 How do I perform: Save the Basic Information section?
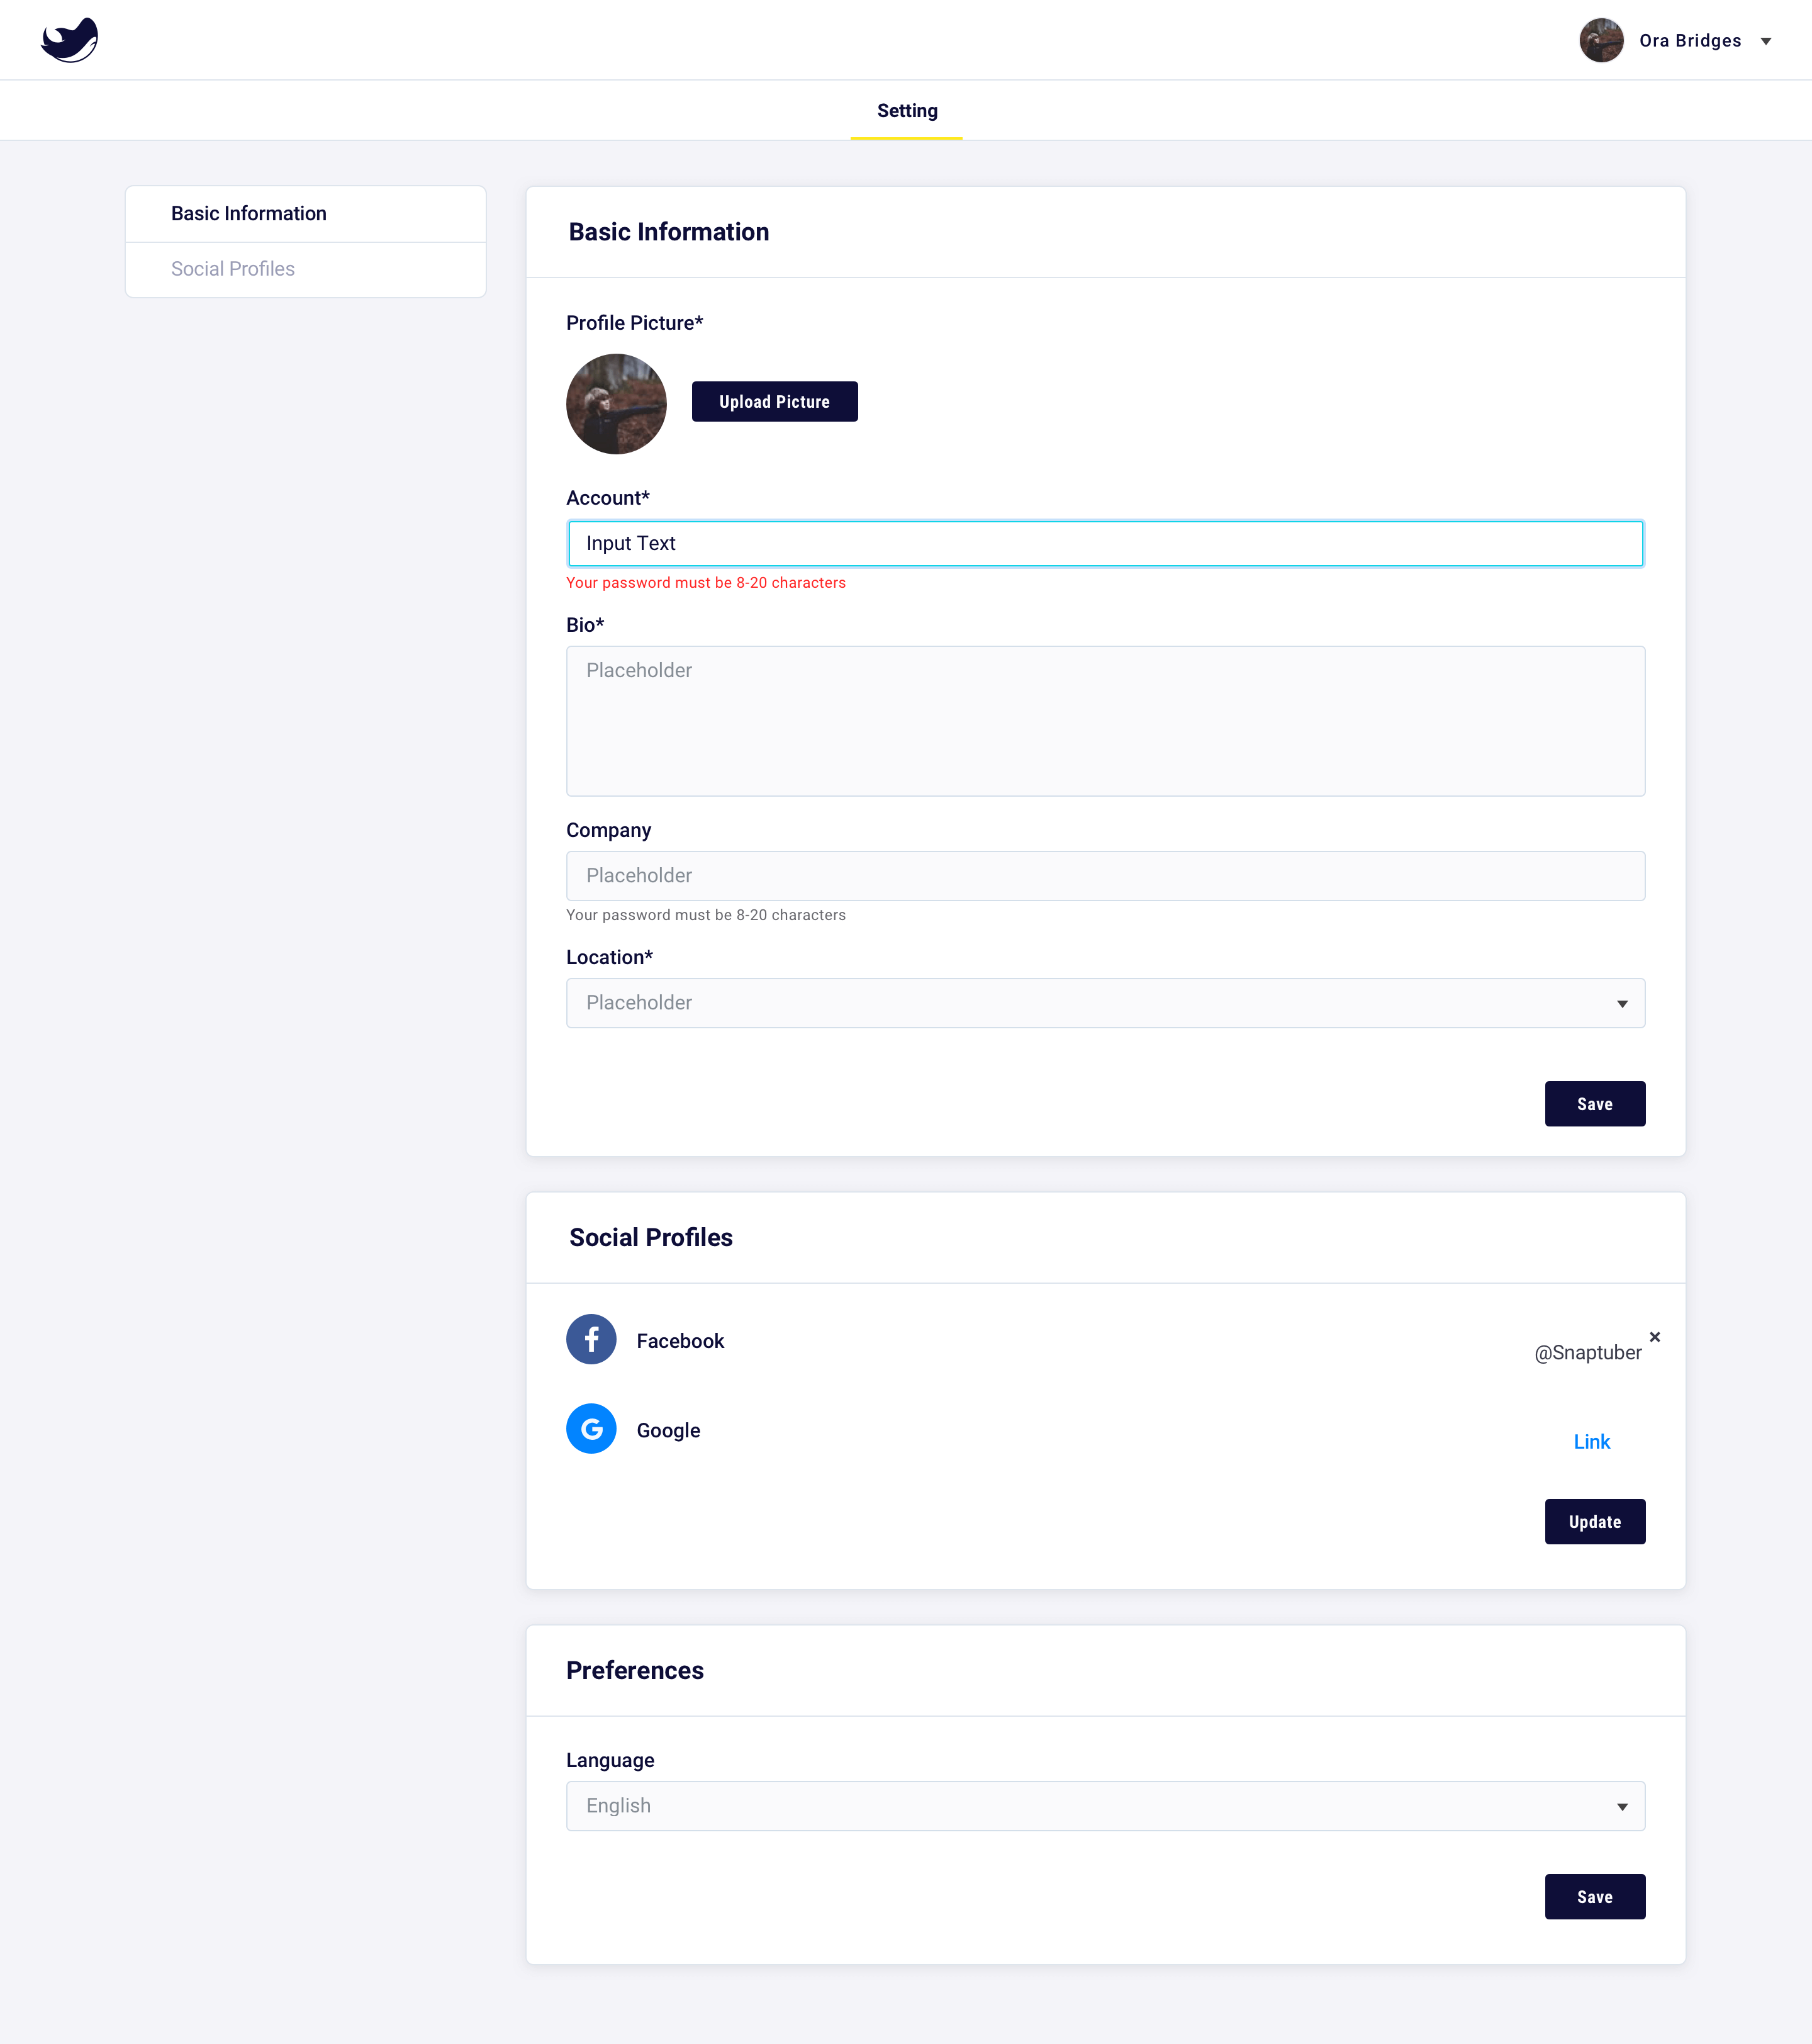pos(1595,1104)
